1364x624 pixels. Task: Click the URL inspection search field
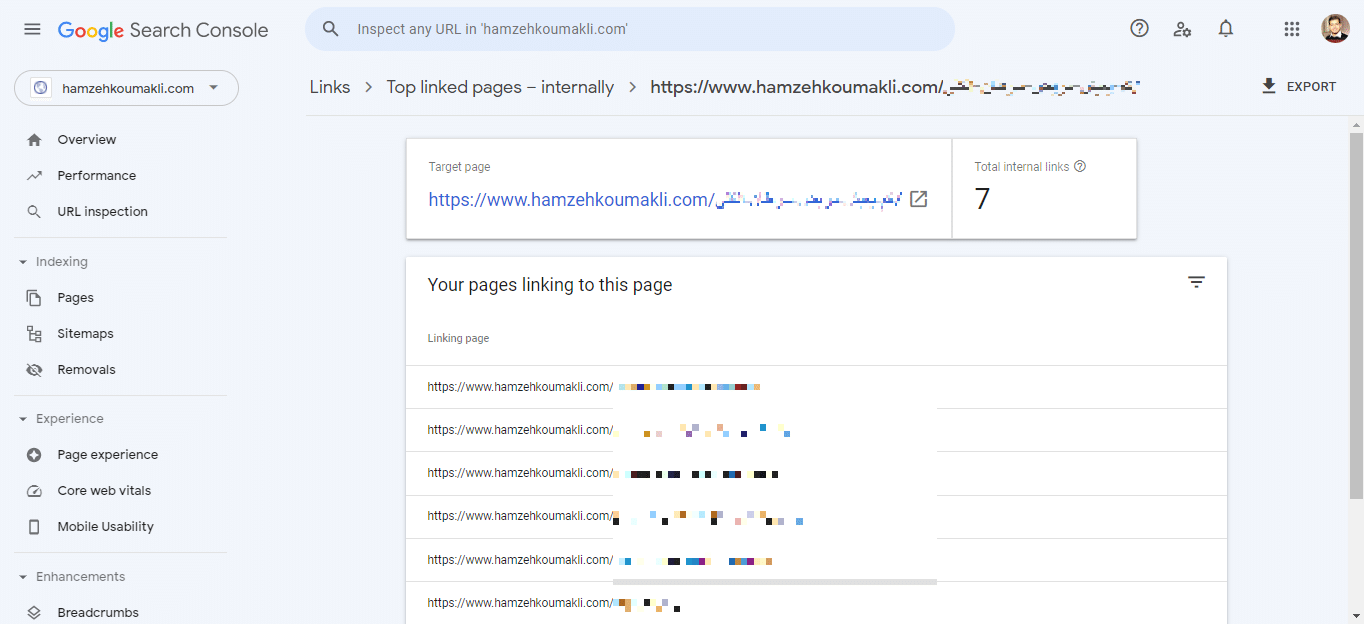click(x=640, y=29)
